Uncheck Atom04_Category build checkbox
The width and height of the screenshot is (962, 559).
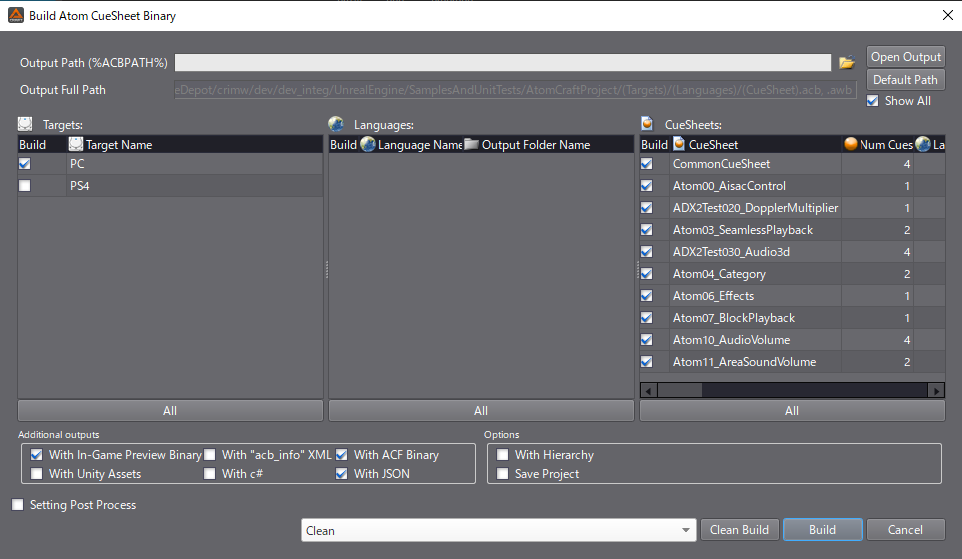(x=647, y=274)
